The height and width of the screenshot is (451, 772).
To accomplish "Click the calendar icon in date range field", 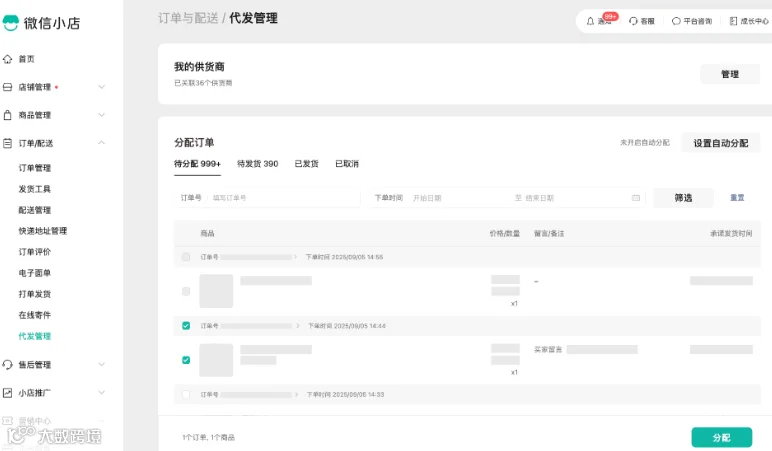I will tap(636, 198).
